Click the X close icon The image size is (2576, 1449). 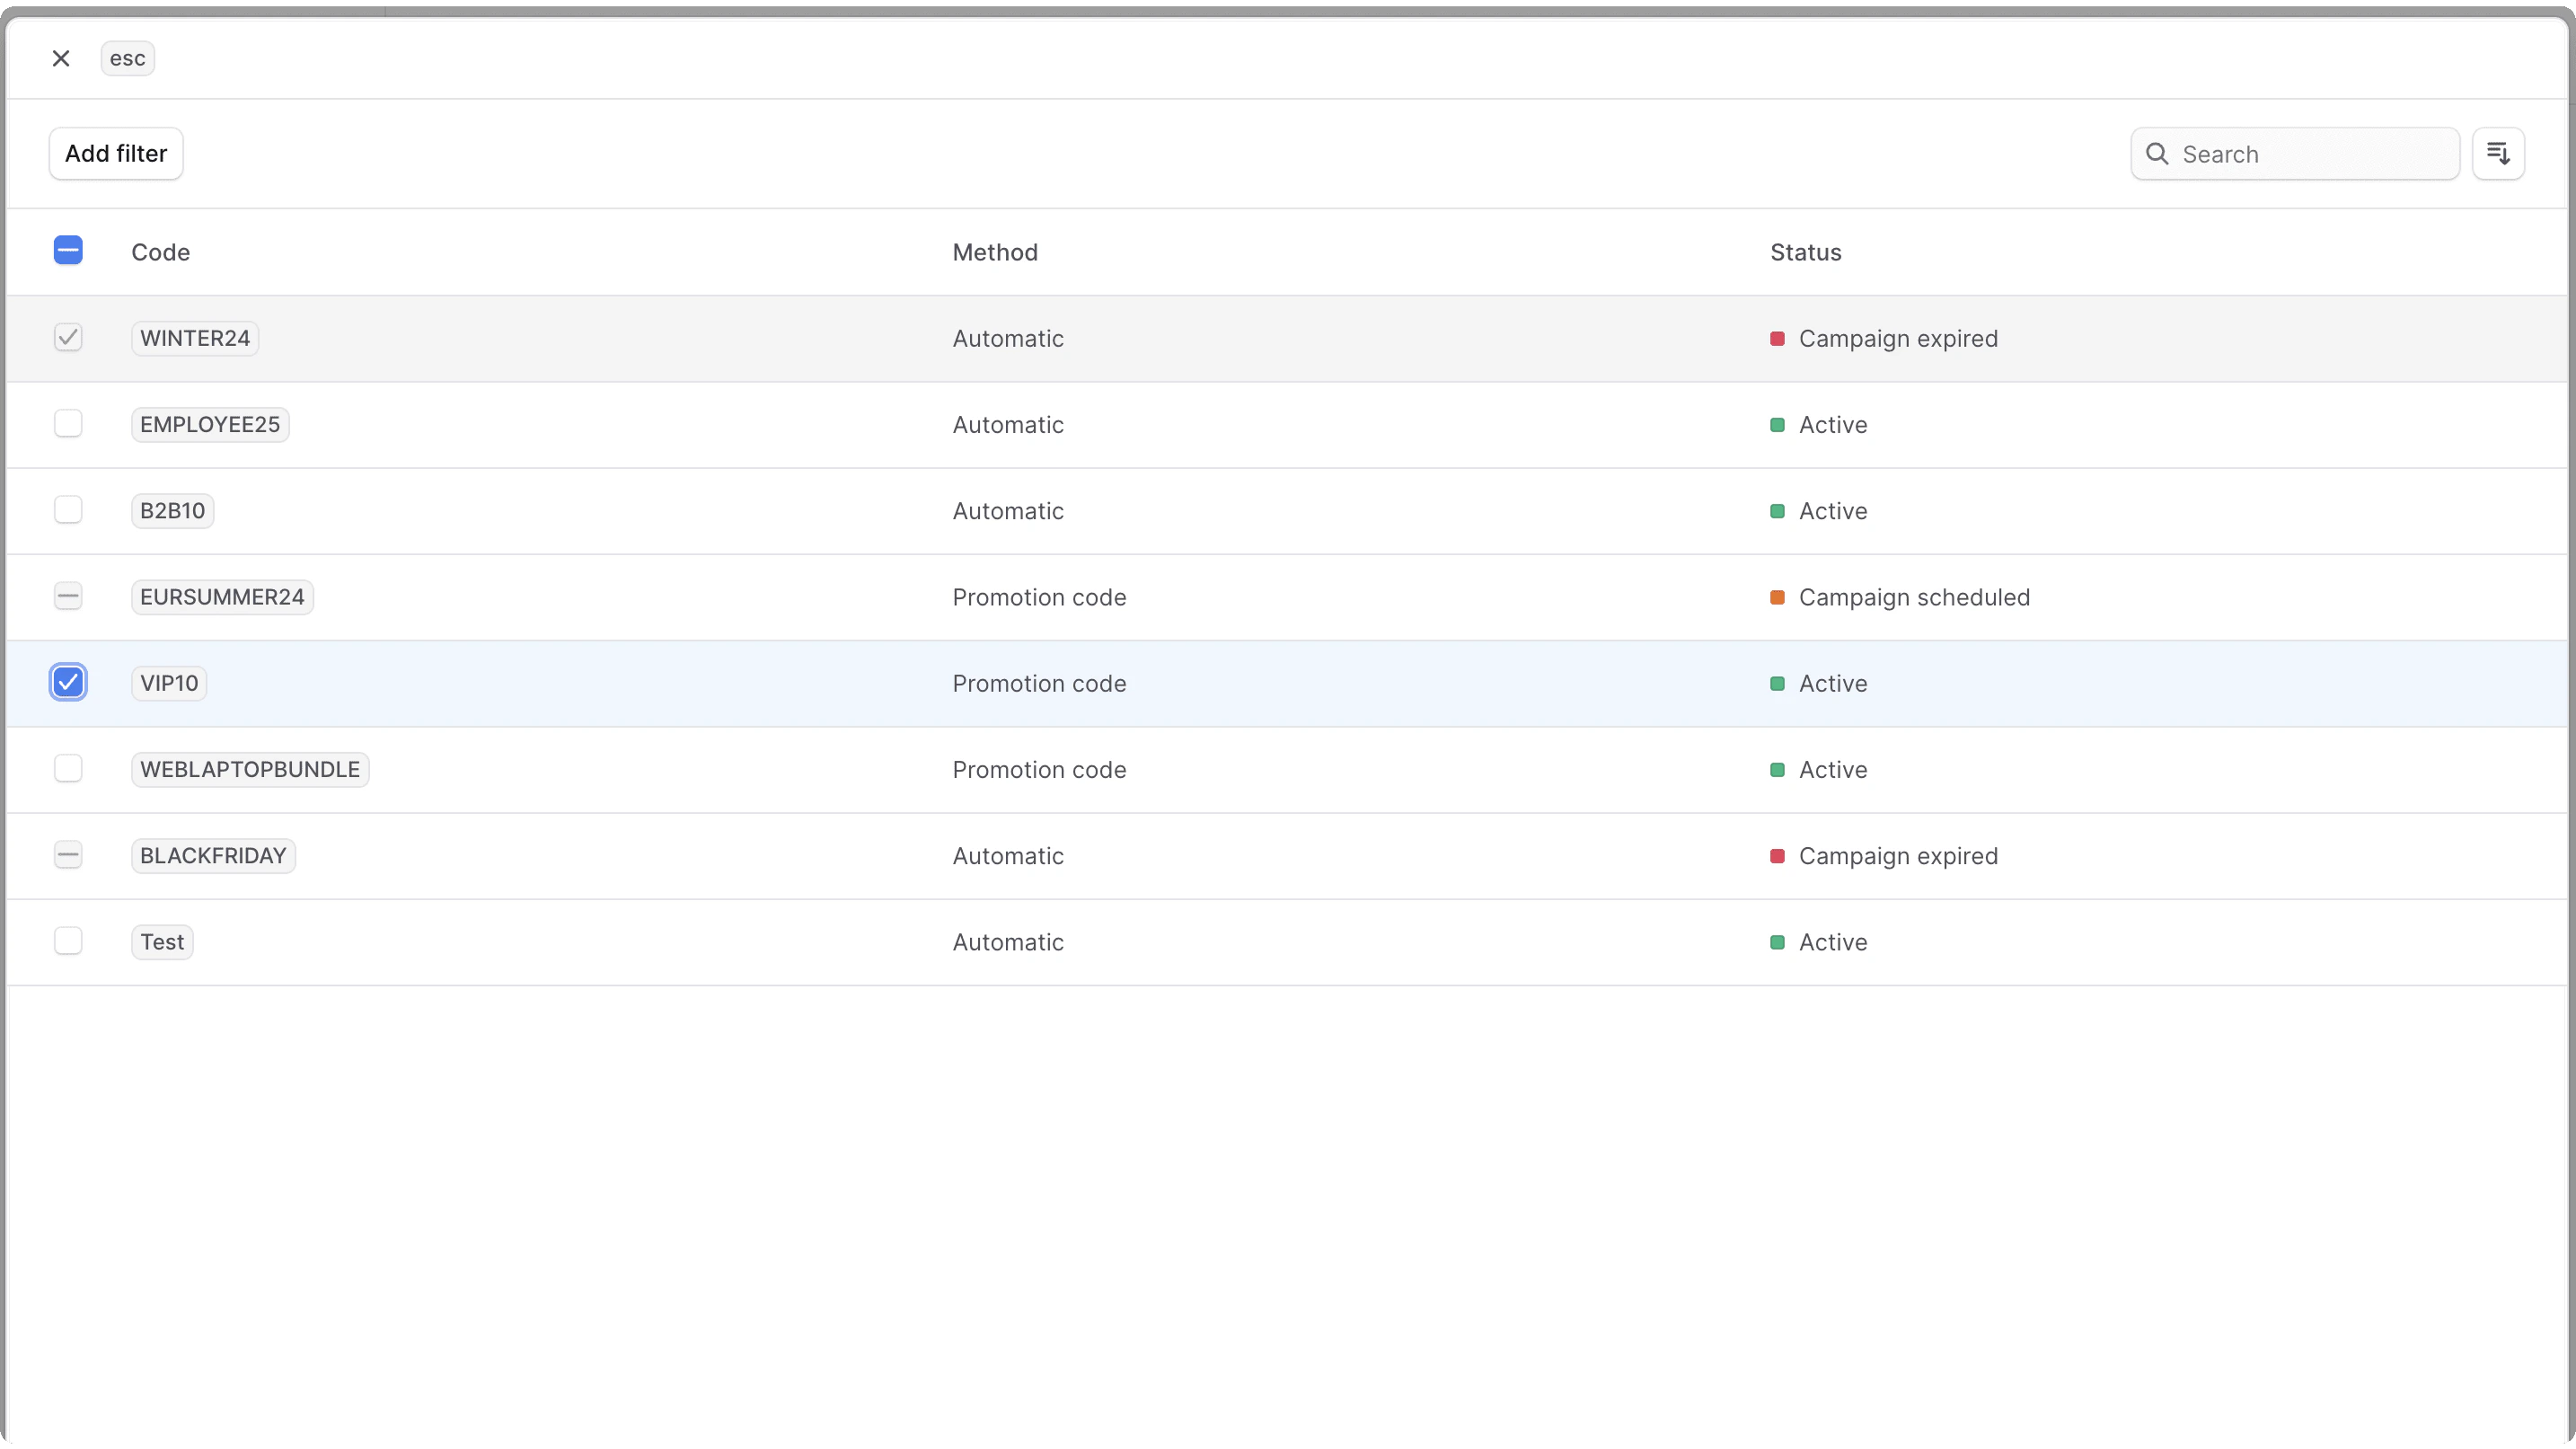tap(61, 58)
